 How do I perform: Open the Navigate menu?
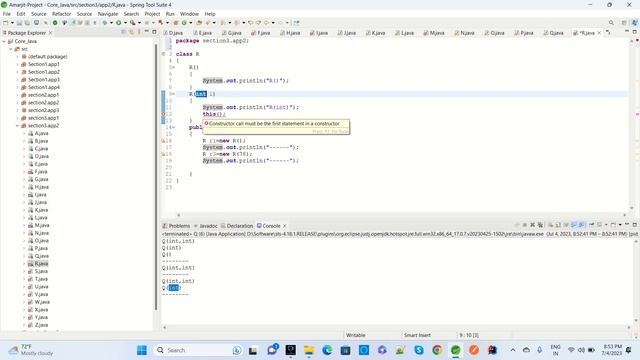[108, 14]
